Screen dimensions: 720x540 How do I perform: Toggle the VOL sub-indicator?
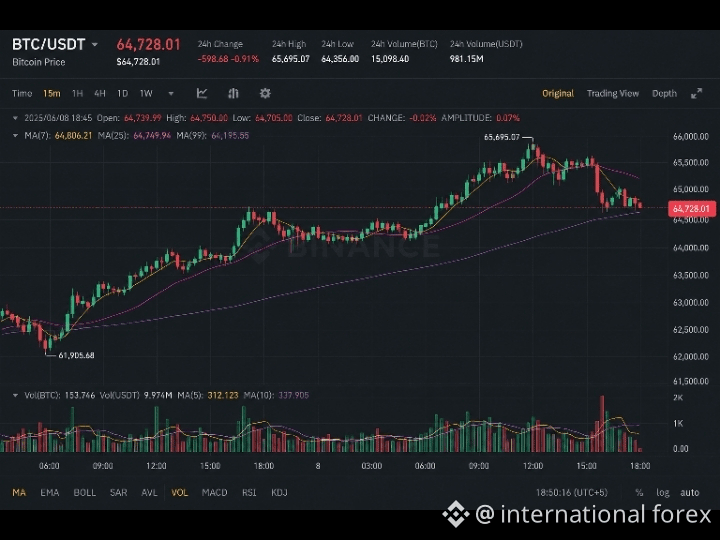tap(180, 492)
